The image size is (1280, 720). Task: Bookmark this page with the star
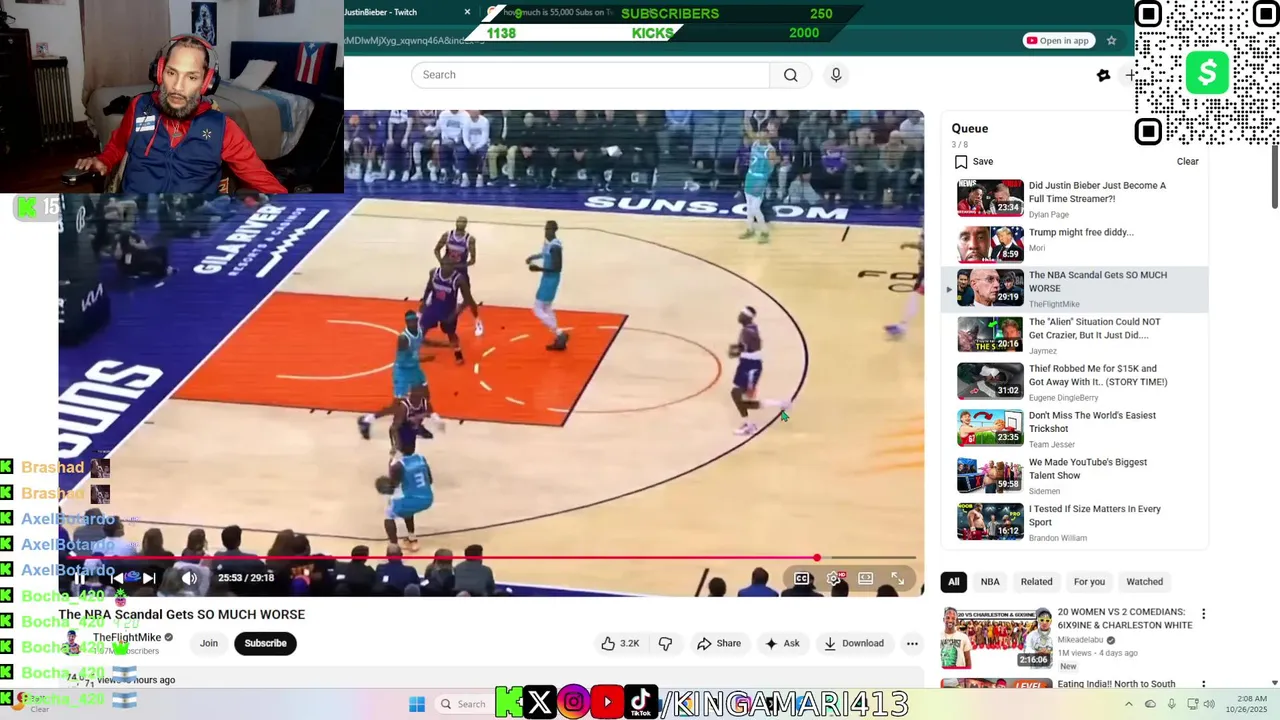point(1111,41)
